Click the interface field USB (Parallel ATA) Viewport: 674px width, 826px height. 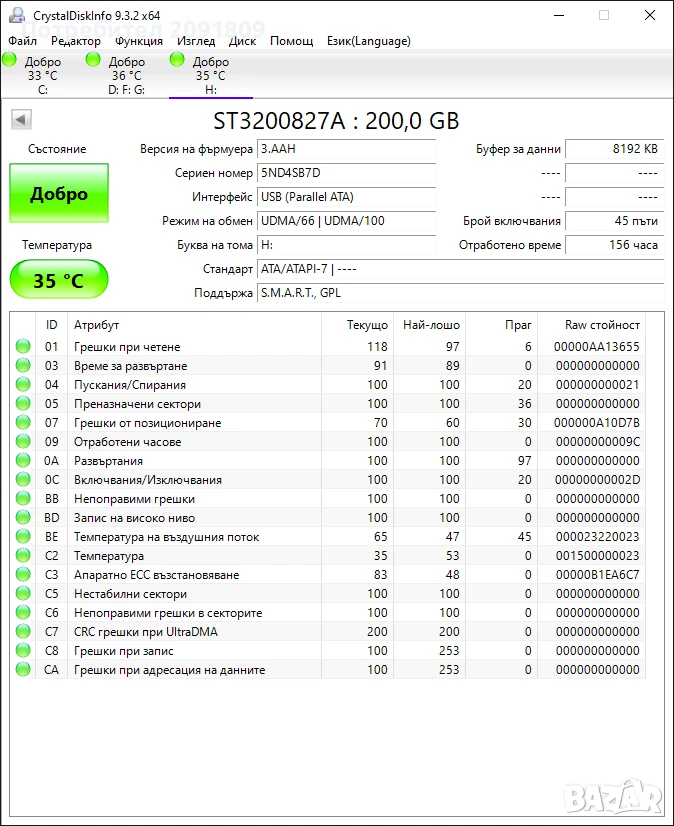(347, 197)
